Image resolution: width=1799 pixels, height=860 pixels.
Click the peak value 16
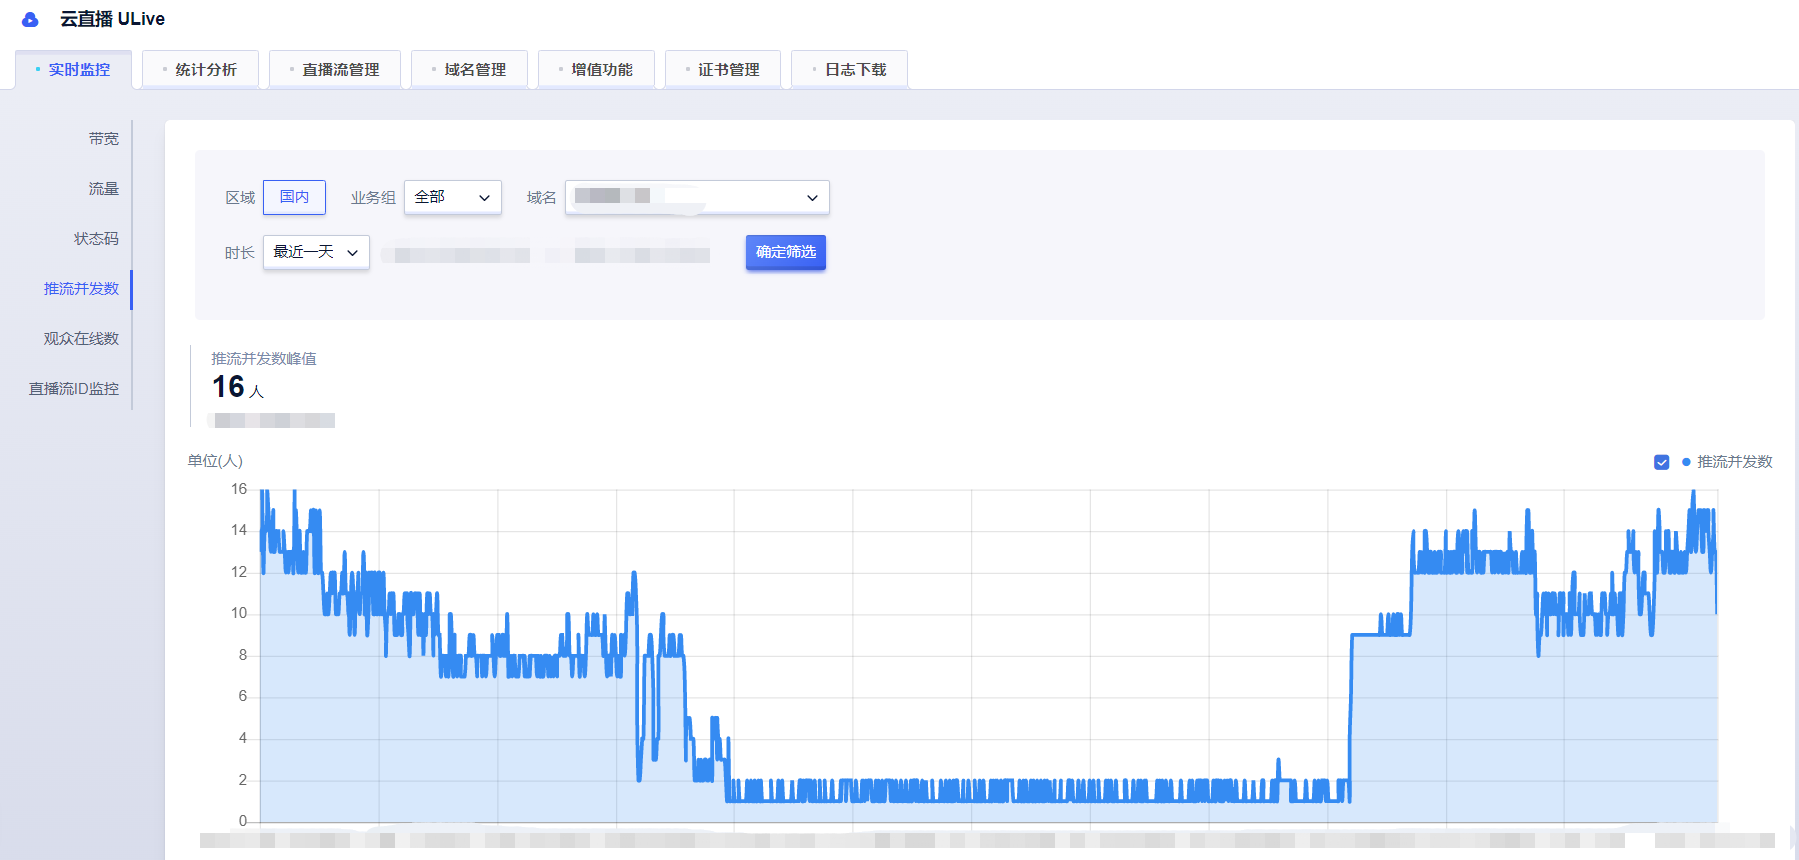[x=228, y=387]
